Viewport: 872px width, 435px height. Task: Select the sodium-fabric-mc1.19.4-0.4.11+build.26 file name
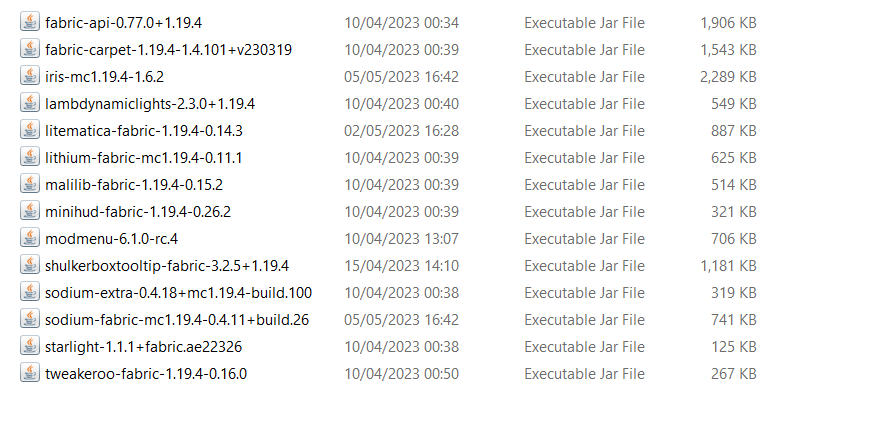(x=177, y=320)
